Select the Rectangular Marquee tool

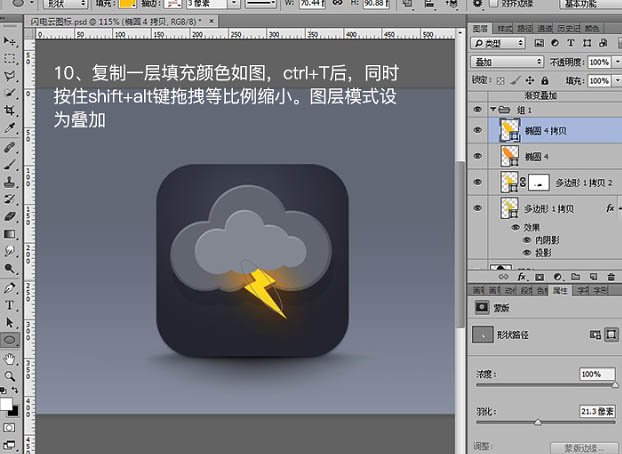tap(10, 58)
